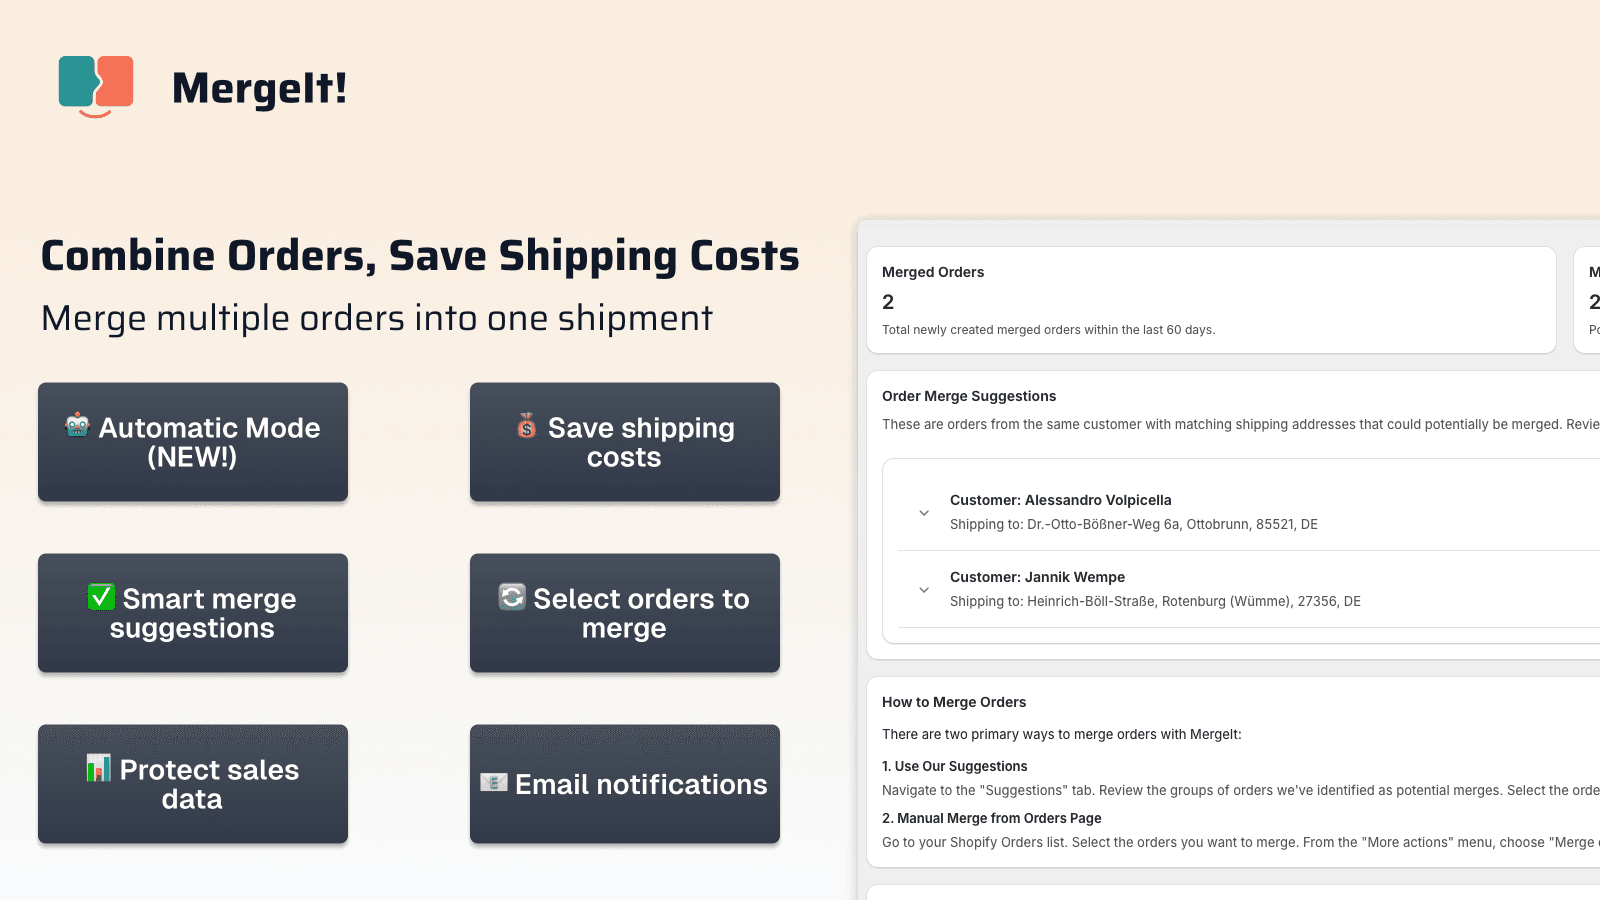1600x900 pixels.
Task: Click the green checkmark icon on Smart merge suggestions
Action: tap(101, 599)
